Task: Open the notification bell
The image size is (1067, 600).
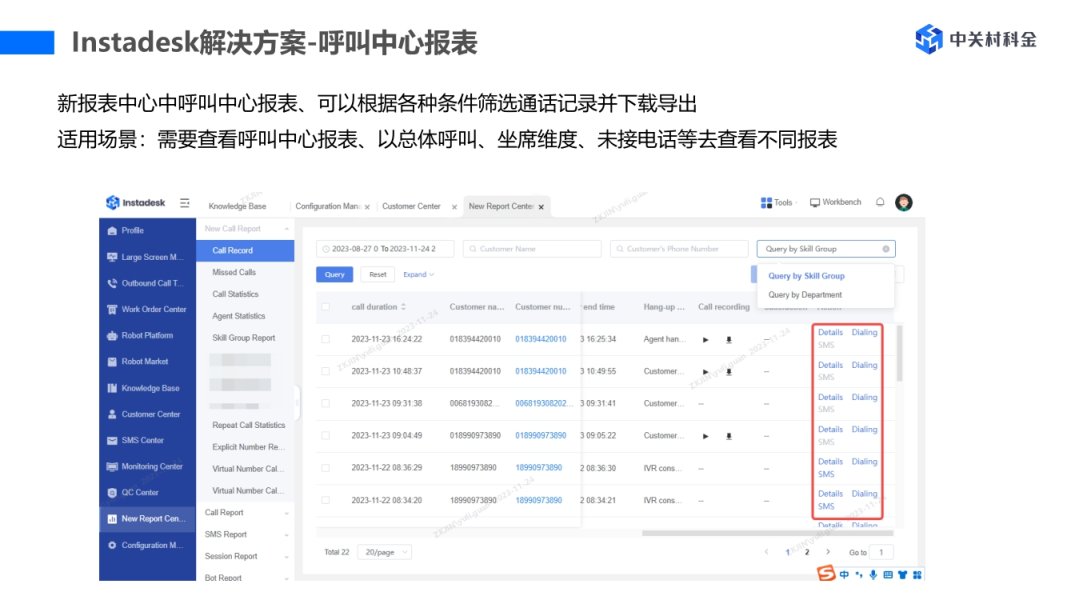Action: (x=880, y=202)
